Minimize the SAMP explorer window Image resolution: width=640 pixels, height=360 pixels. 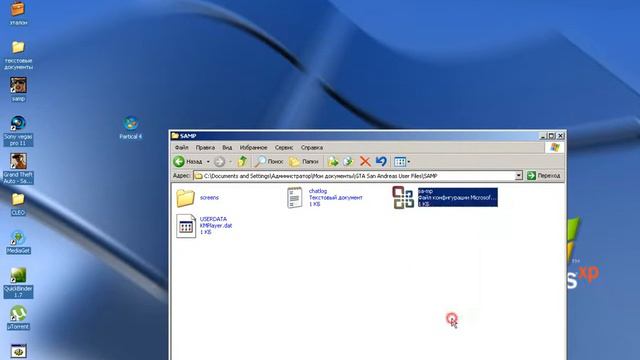pyautogui.click(x=543, y=136)
